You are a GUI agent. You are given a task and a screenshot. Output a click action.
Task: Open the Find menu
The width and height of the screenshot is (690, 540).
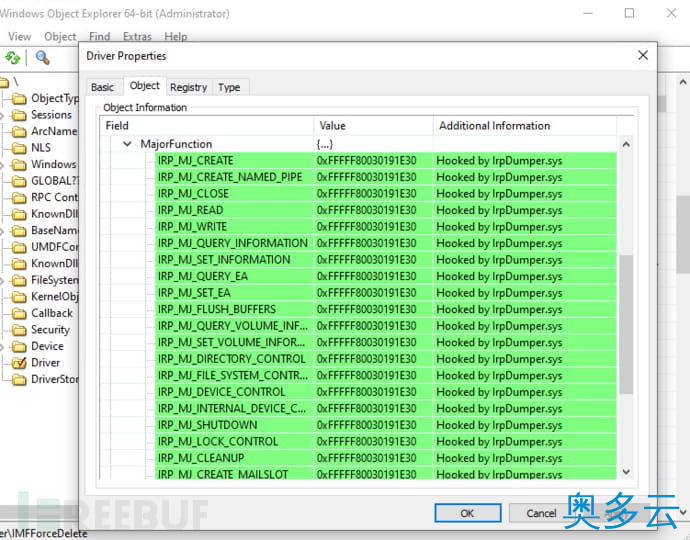click(99, 37)
